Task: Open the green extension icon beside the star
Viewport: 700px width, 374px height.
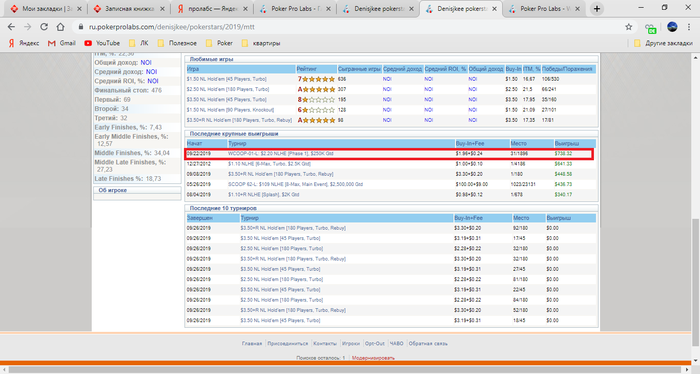Action: (x=651, y=28)
